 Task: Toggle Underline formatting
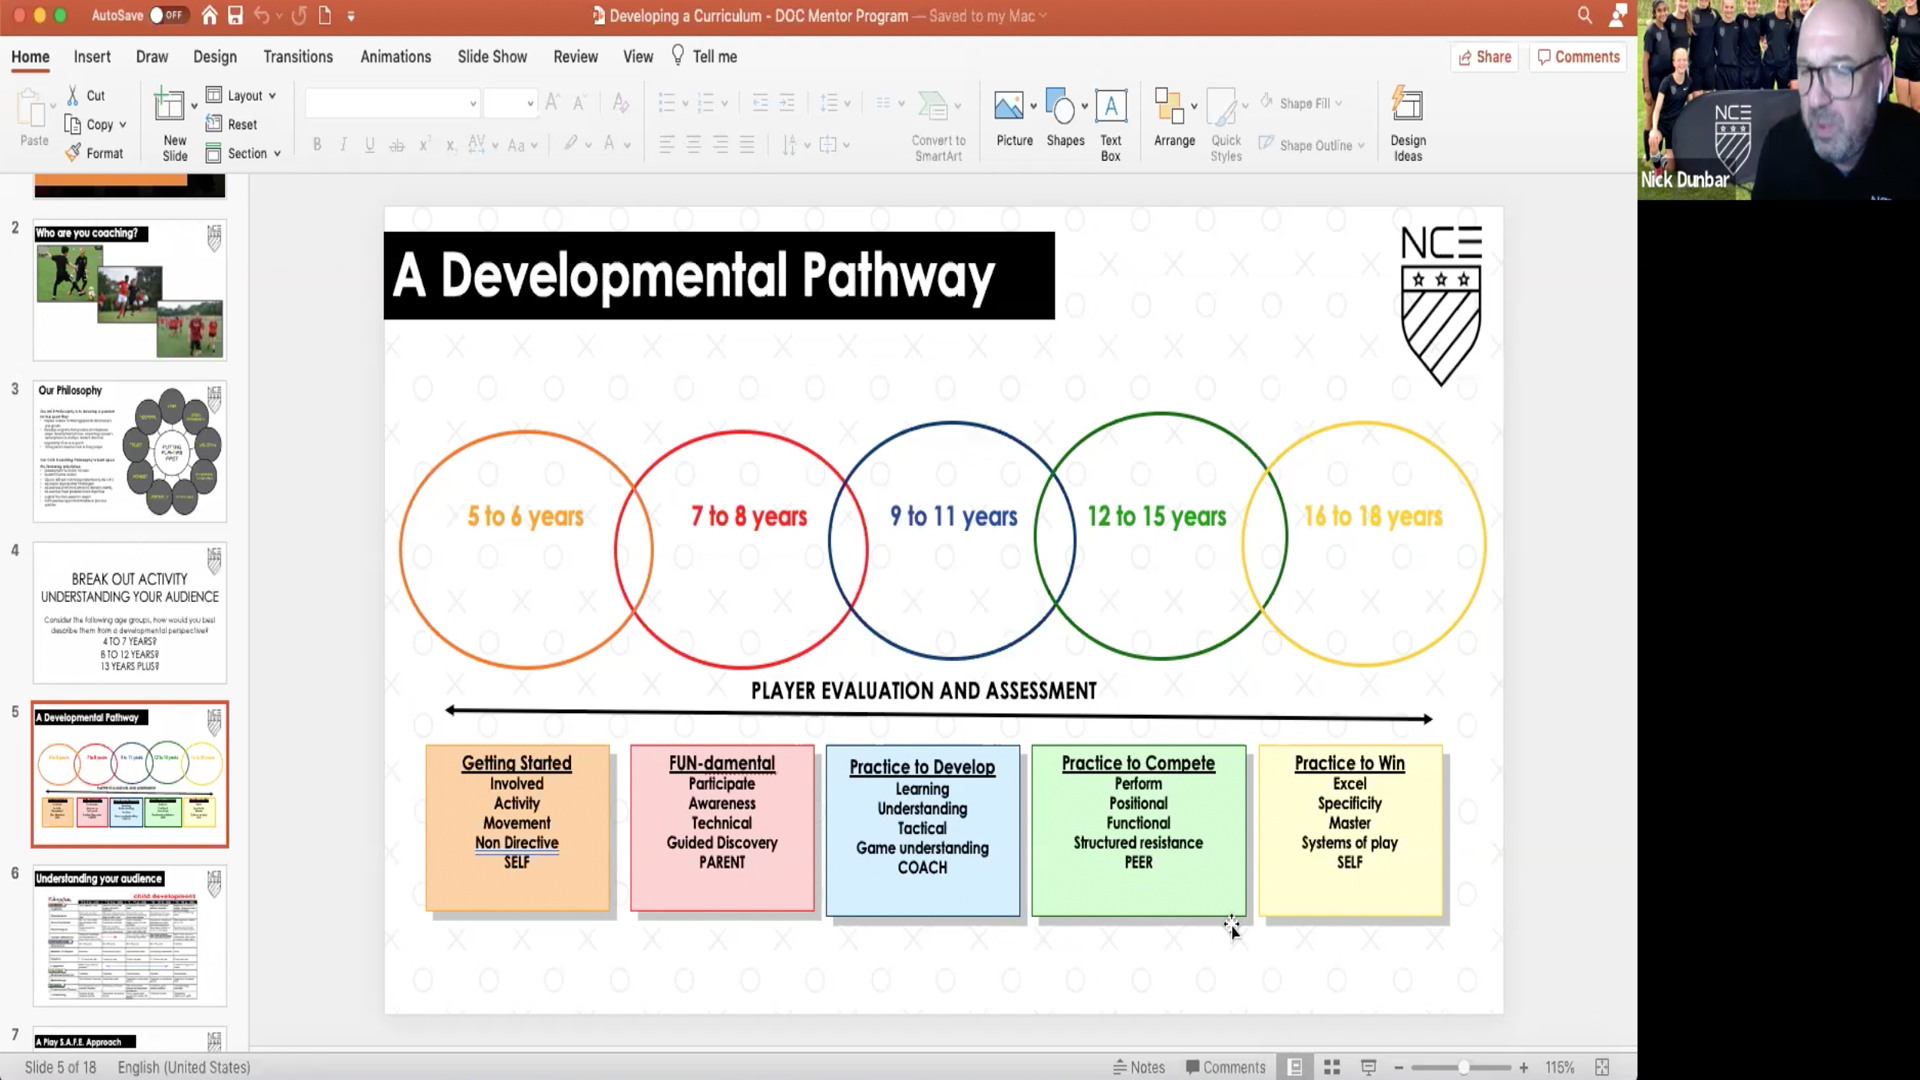pos(370,145)
